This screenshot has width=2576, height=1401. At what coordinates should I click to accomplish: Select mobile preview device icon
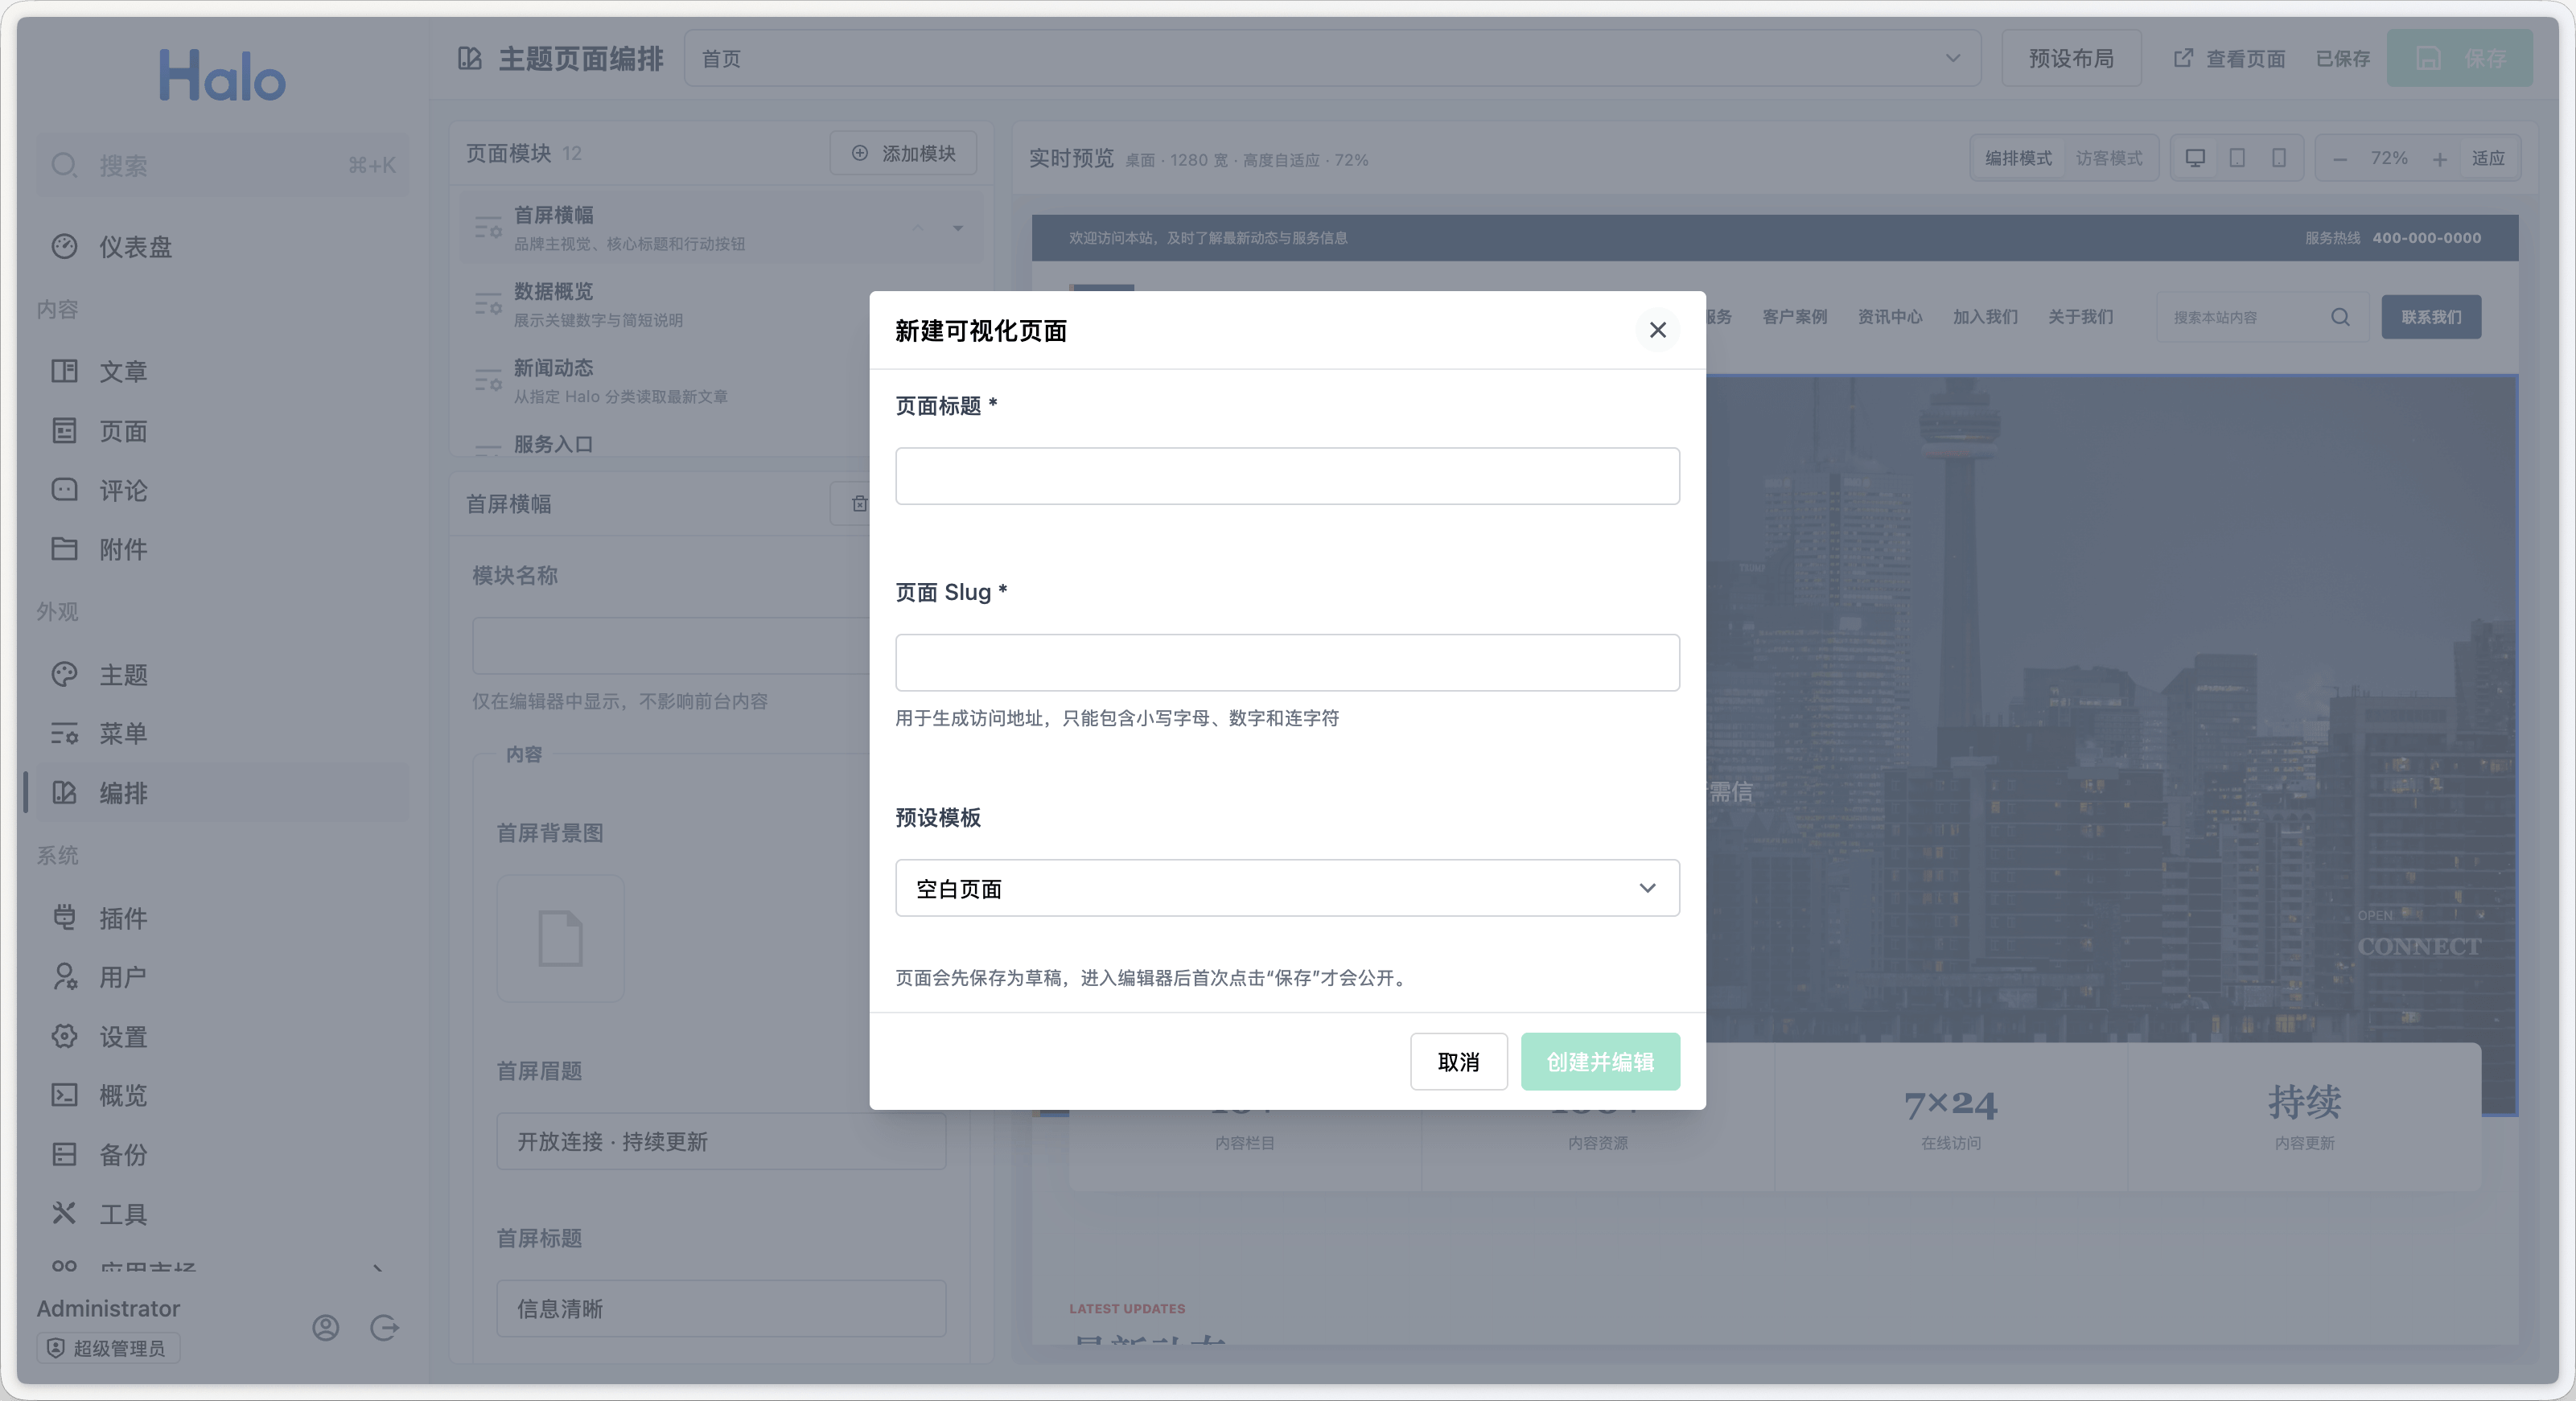pos(2278,158)
